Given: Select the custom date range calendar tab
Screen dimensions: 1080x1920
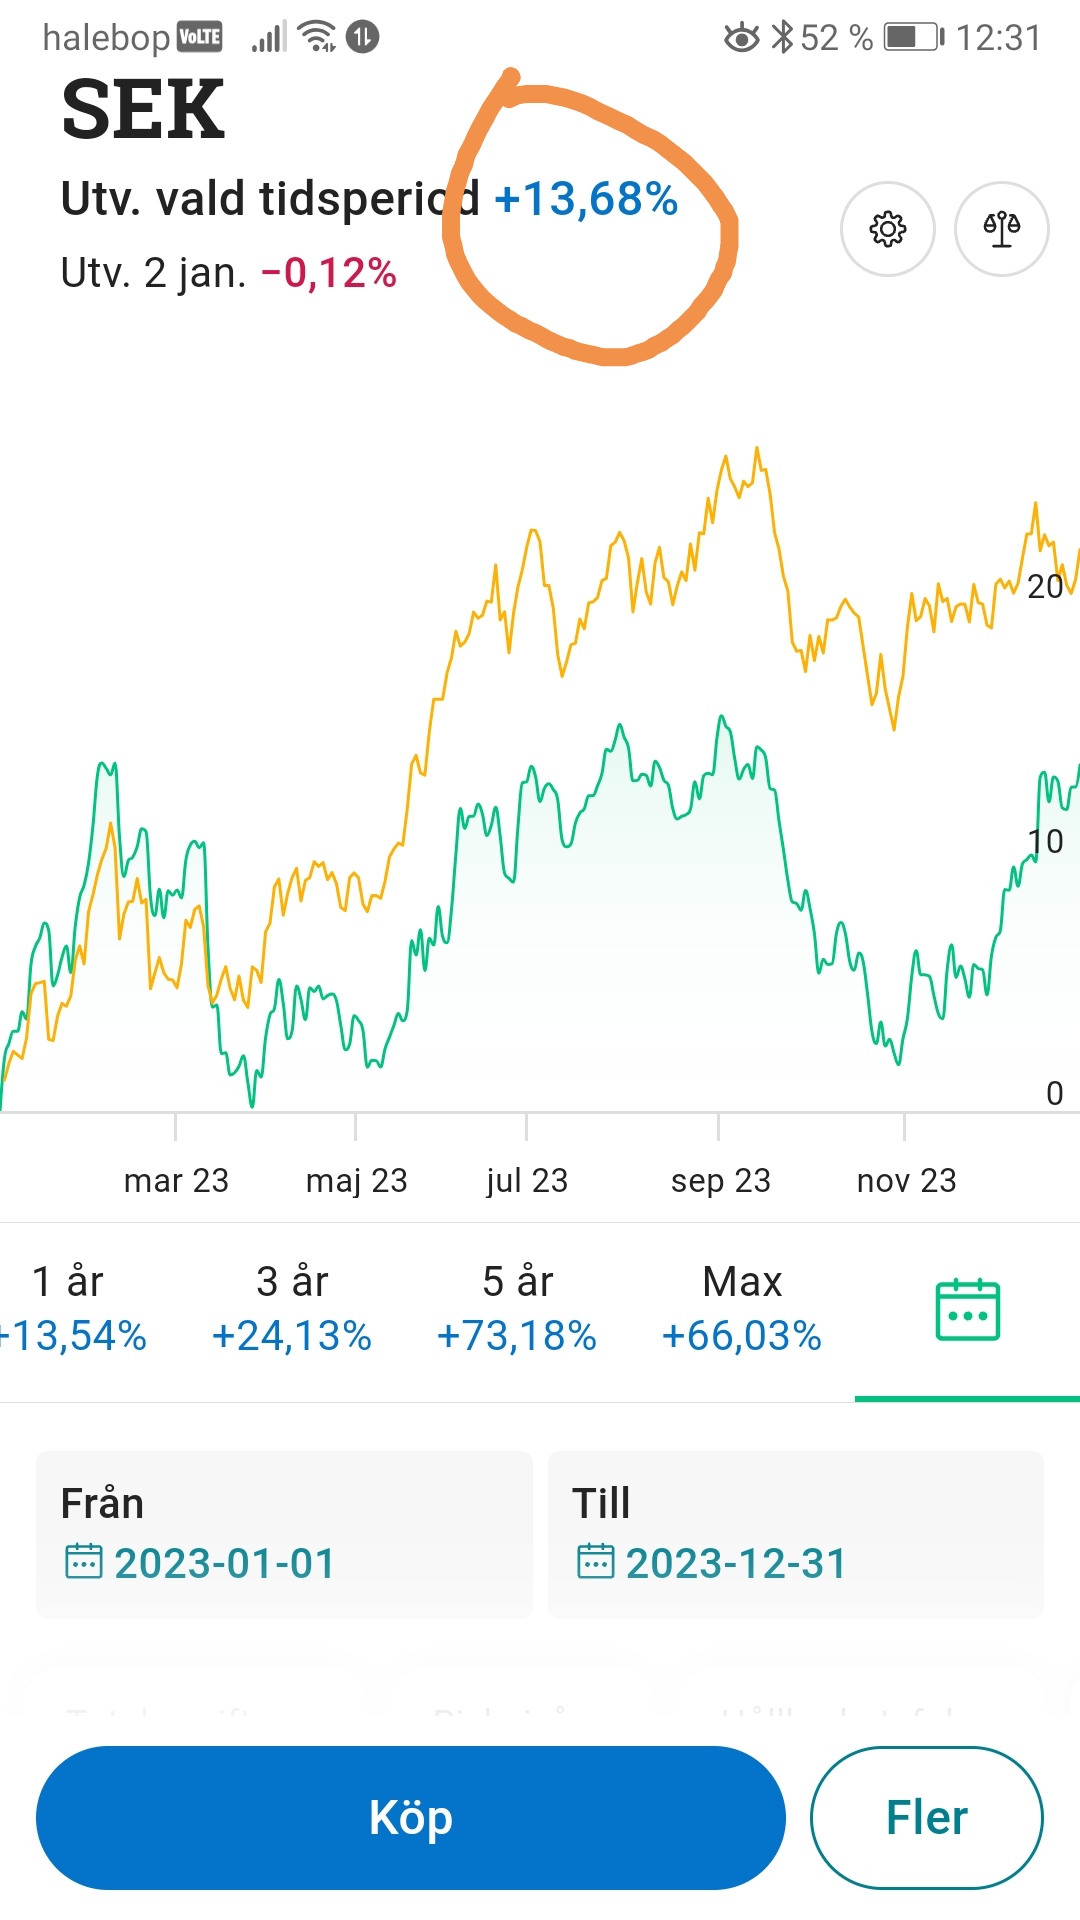Looking at the screenshot, I should [967, 1310].
